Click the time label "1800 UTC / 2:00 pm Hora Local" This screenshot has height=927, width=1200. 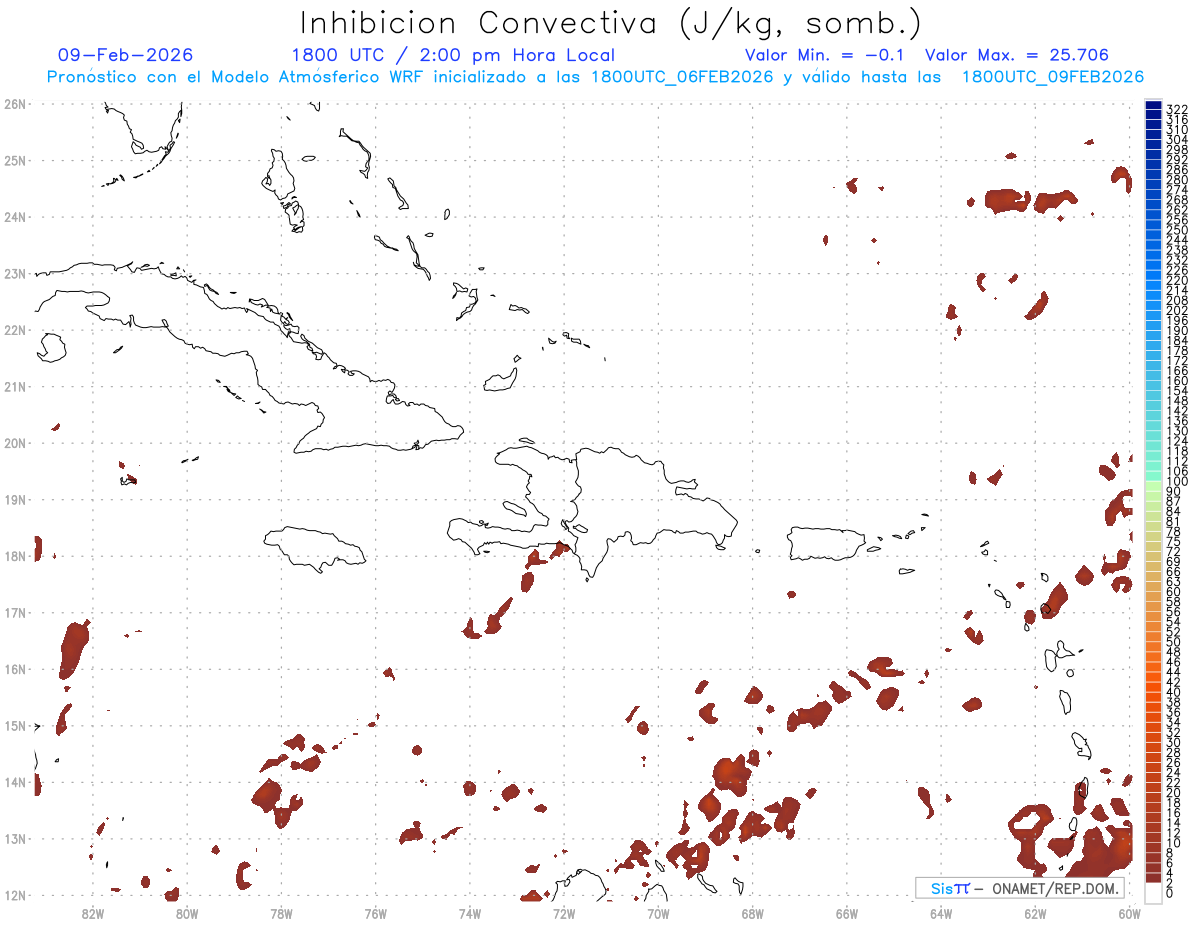[x=453, y=55]
